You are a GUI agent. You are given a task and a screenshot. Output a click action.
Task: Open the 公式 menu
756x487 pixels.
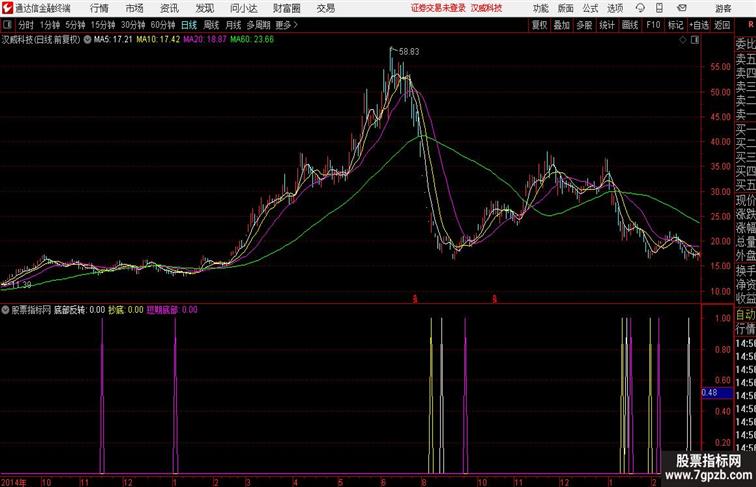[590, 8]
